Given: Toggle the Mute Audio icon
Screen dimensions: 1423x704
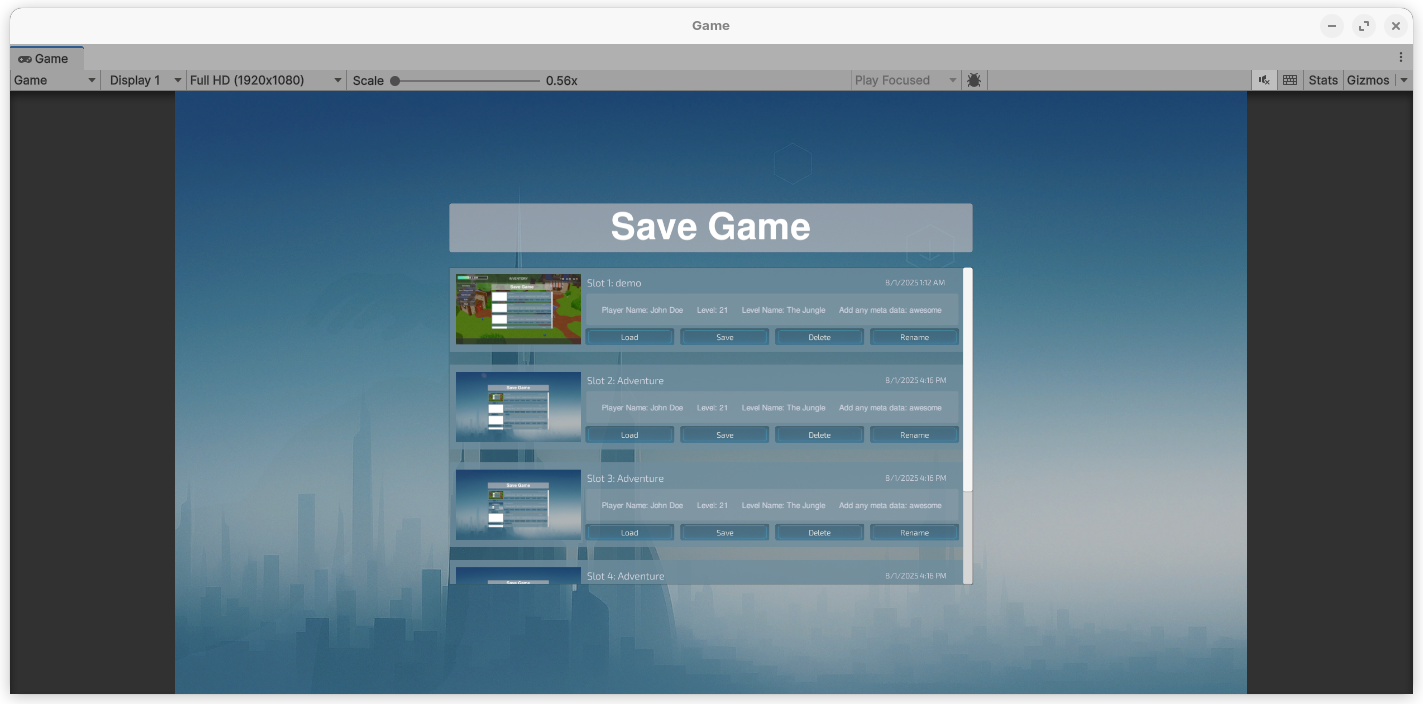Looking at the screenshot, I should pyautogui.click(x=1265, y=80).
